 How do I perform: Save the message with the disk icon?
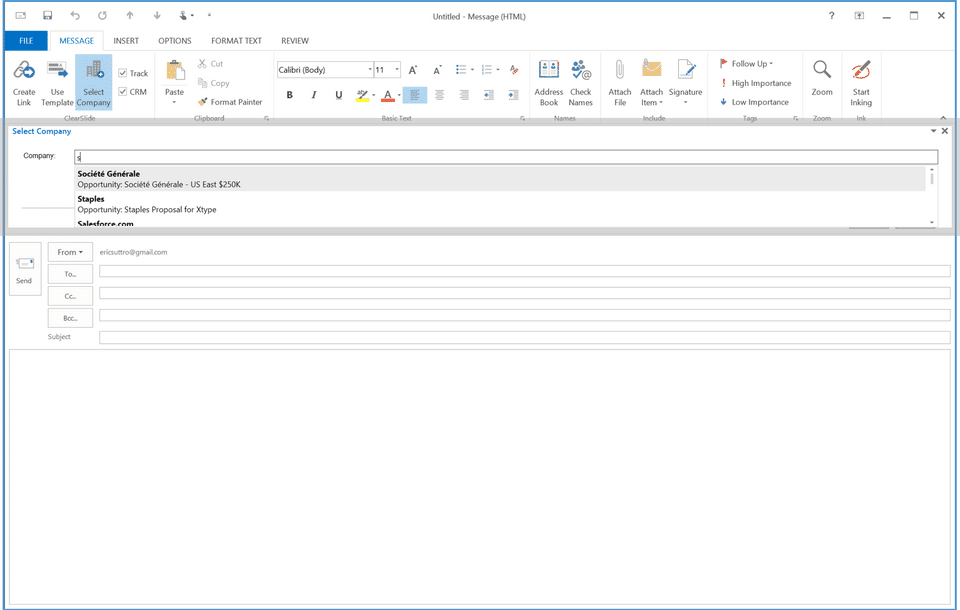pyautogui.click(x=48, y=16)
